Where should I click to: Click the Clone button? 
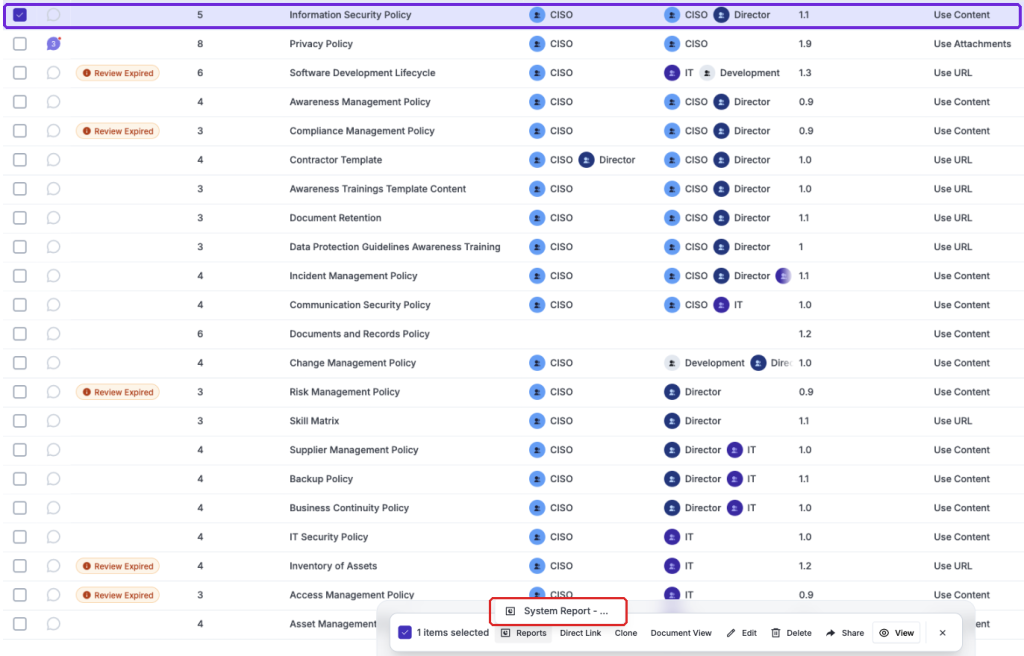(626, 632)
